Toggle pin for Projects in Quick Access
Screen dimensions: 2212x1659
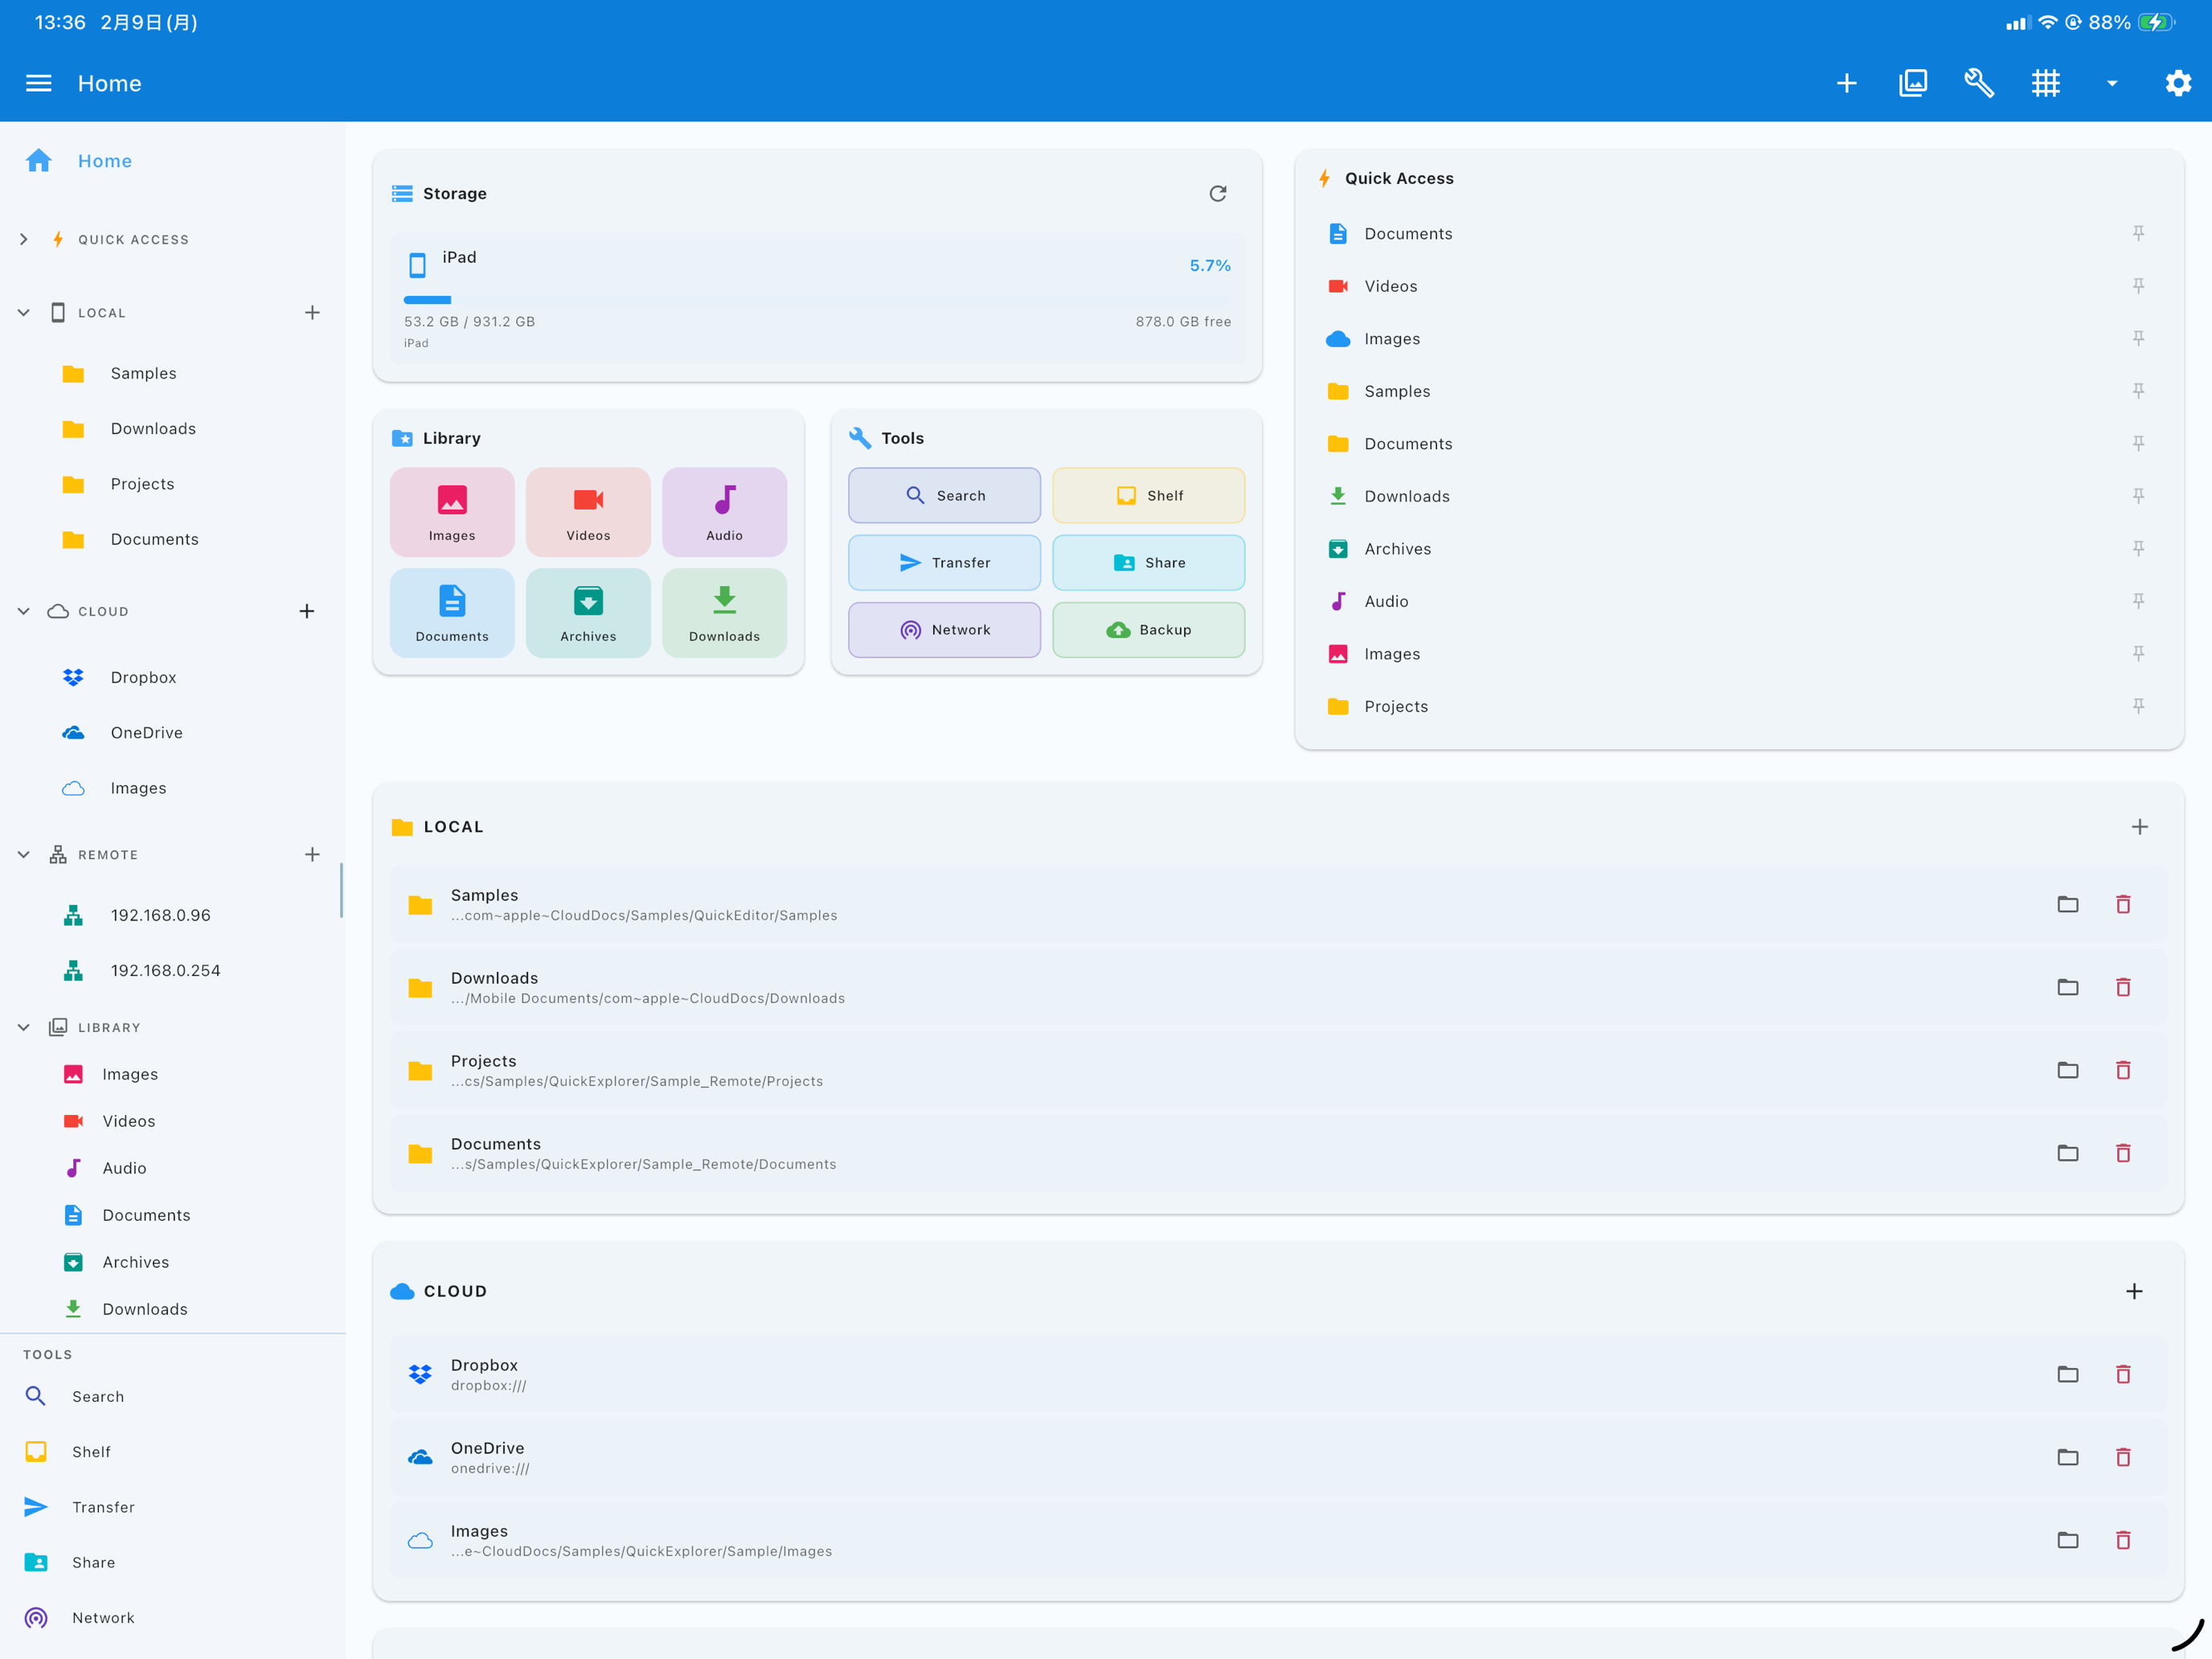click(2138, 706)
